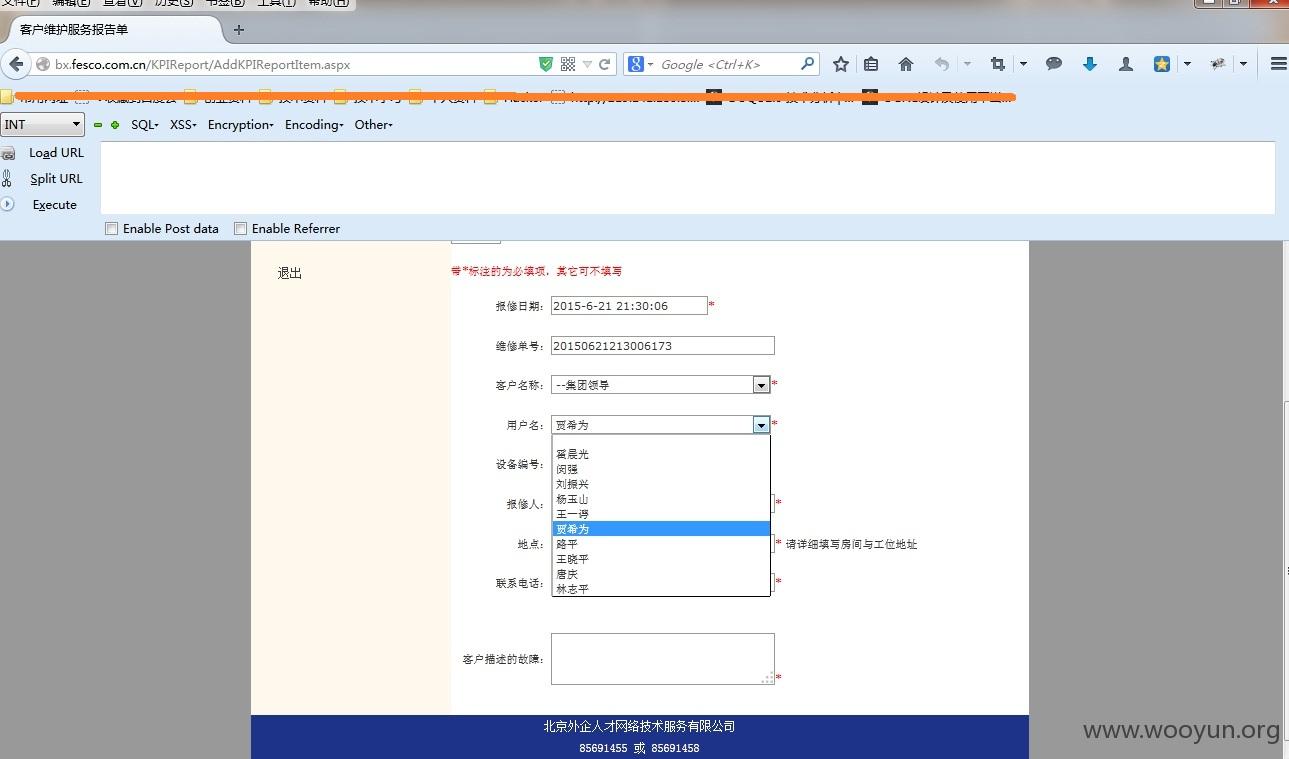Go back with browser back arrow
Image resolution: width=1289 pixels, height=759 pixels.
point(15,64)
